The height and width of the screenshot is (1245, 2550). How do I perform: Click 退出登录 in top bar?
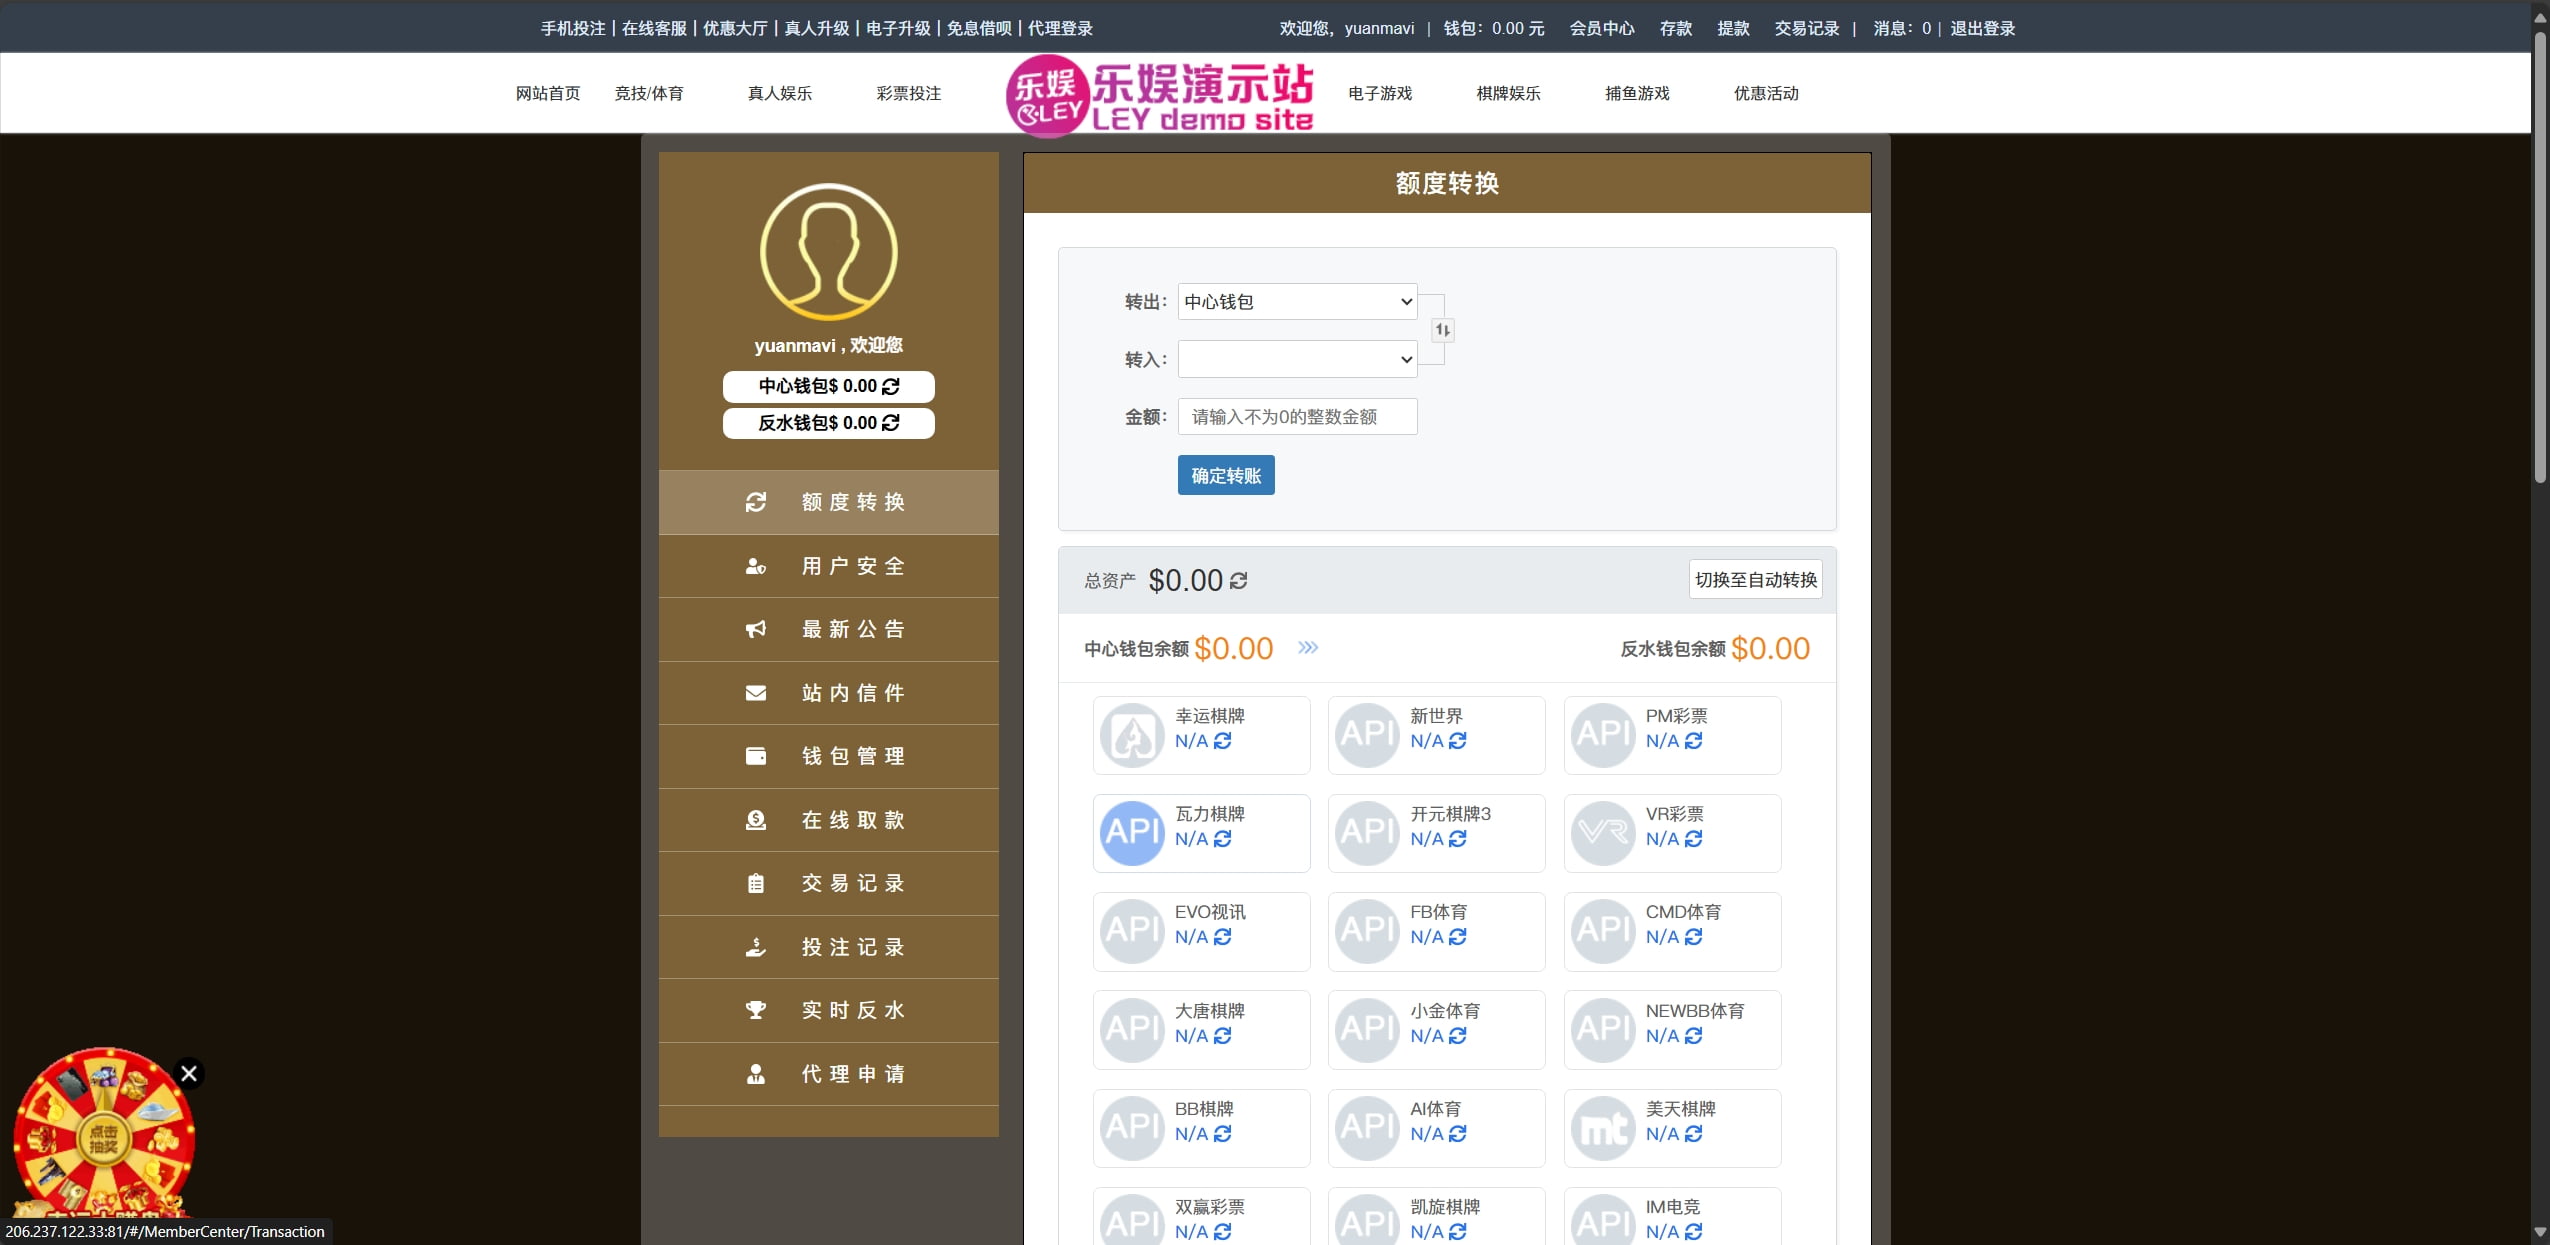(1982, 28)
